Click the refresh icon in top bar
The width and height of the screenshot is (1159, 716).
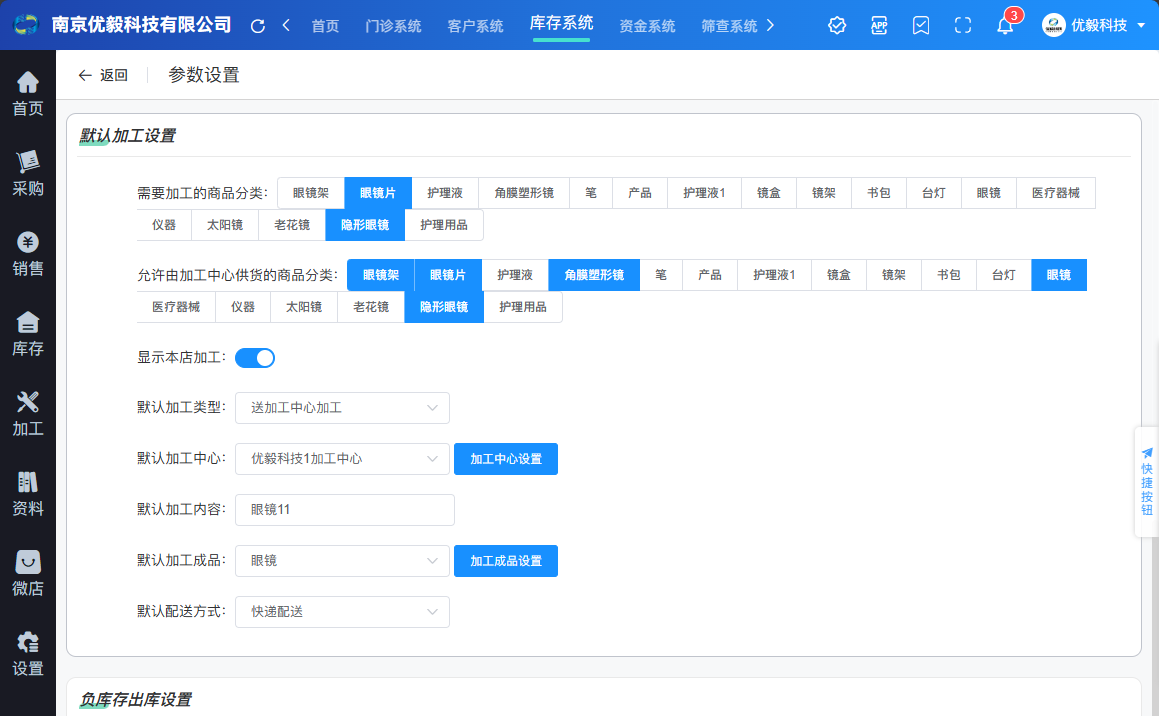coord(259,25)
